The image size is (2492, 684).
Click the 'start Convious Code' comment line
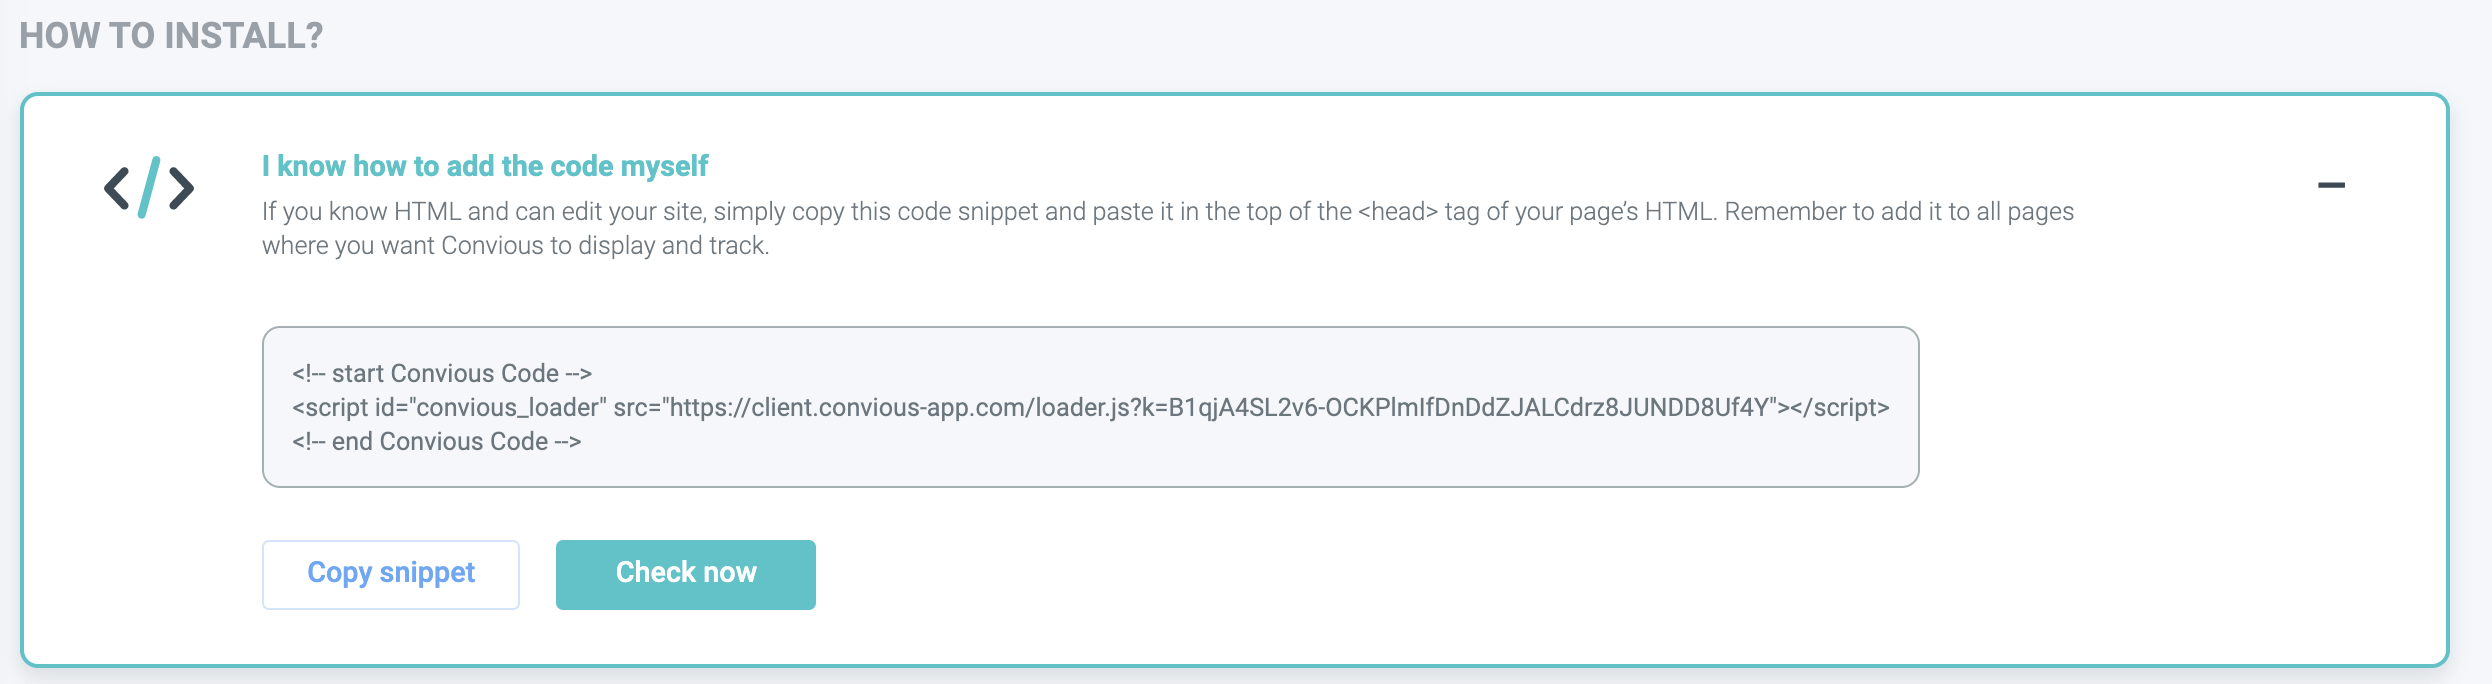tap(442, 374)
